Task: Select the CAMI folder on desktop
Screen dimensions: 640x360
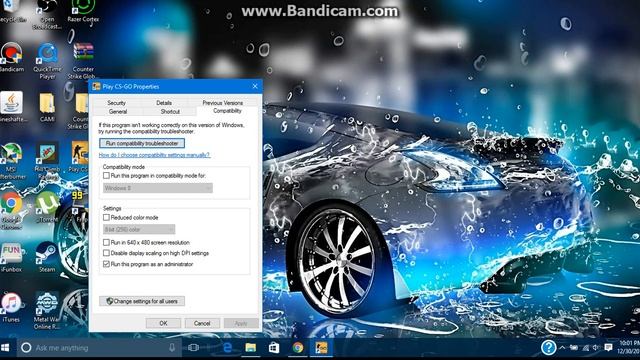Action: click(x=47, y=107)
